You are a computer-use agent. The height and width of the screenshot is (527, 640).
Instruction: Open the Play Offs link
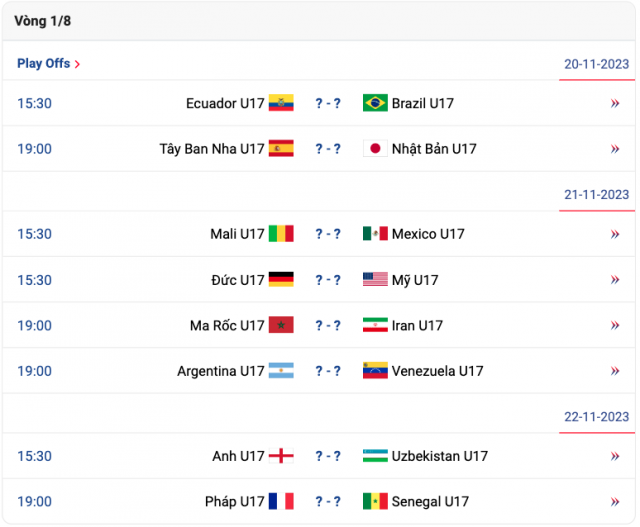click(x=48, y=64)
